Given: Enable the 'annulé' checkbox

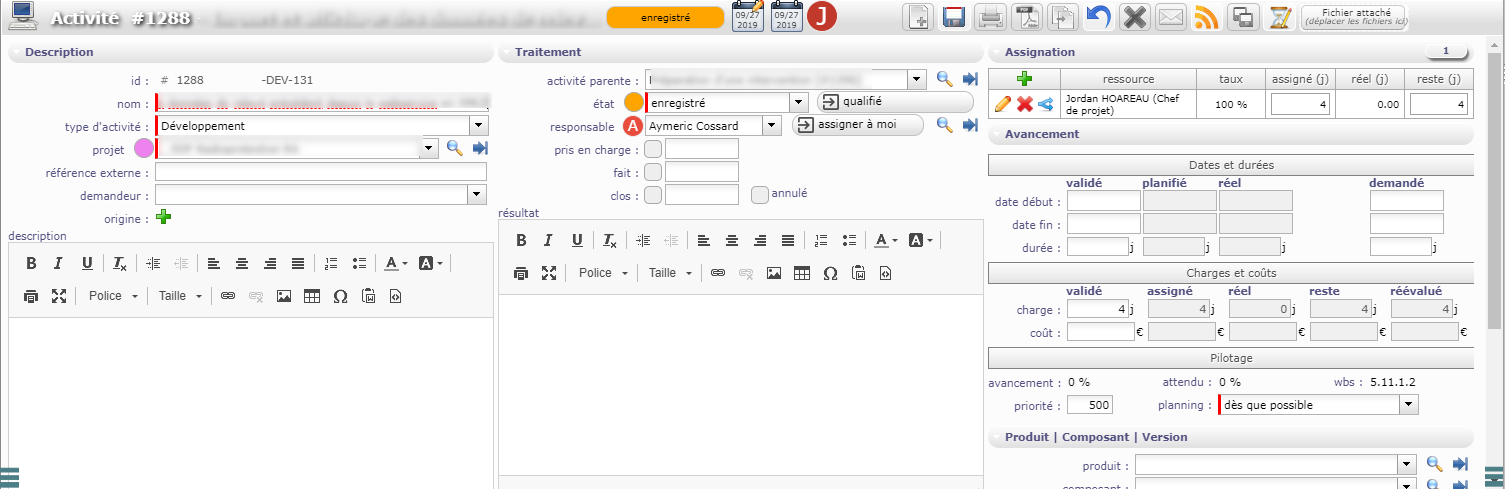Looking at the screenshot, I should point(760,195).
